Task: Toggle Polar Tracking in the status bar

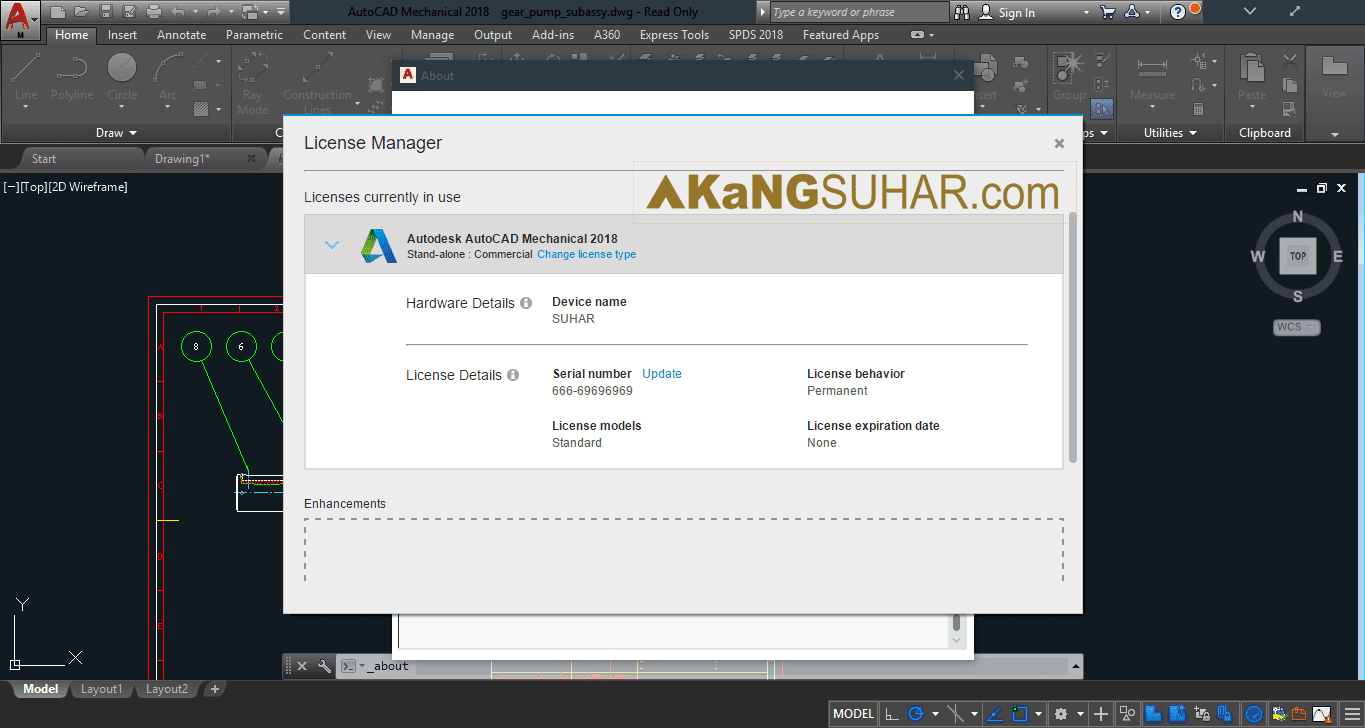Action: click(x=915, y=714)
